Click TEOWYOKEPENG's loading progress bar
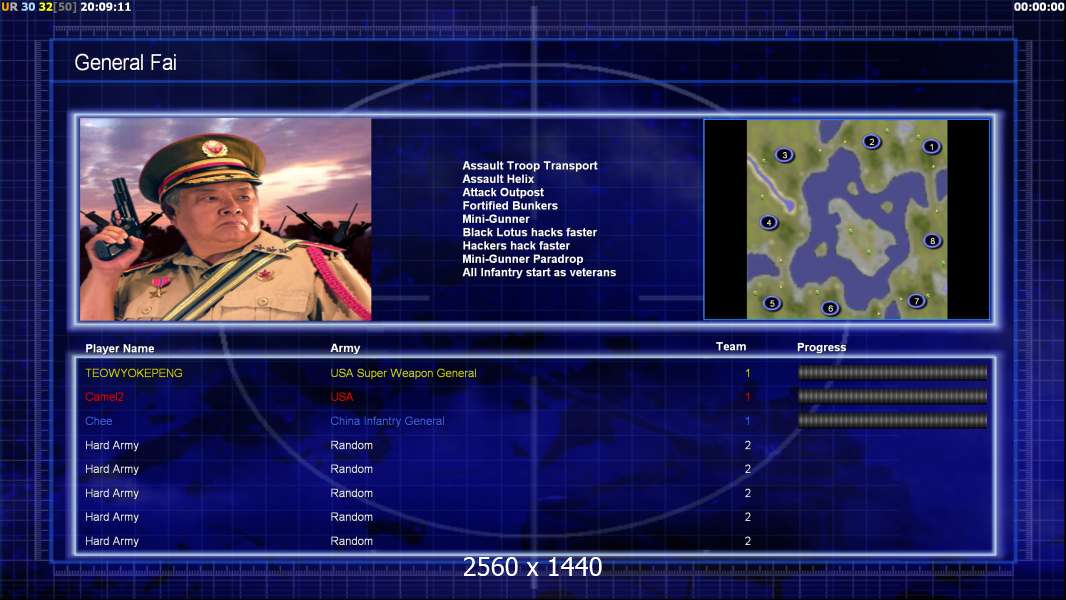Image resolution: width=1066 pixels, height=600 pixels. pos(893,372)
